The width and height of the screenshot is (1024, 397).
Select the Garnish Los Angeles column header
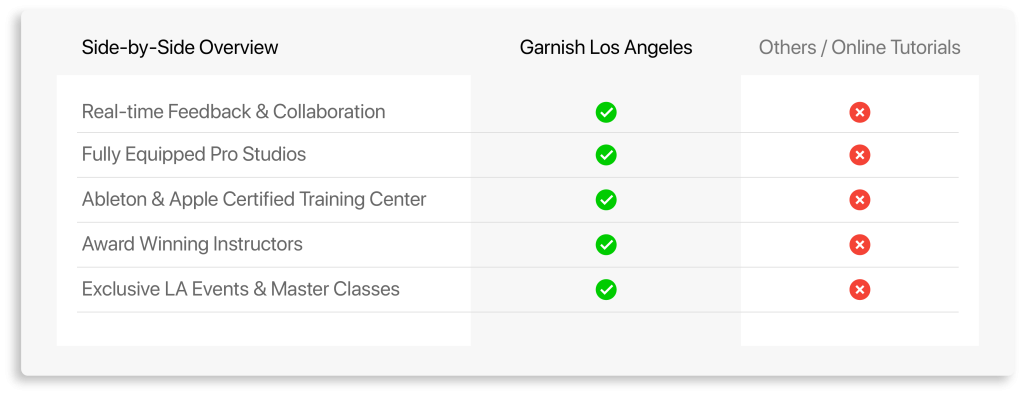pos(606,48)
